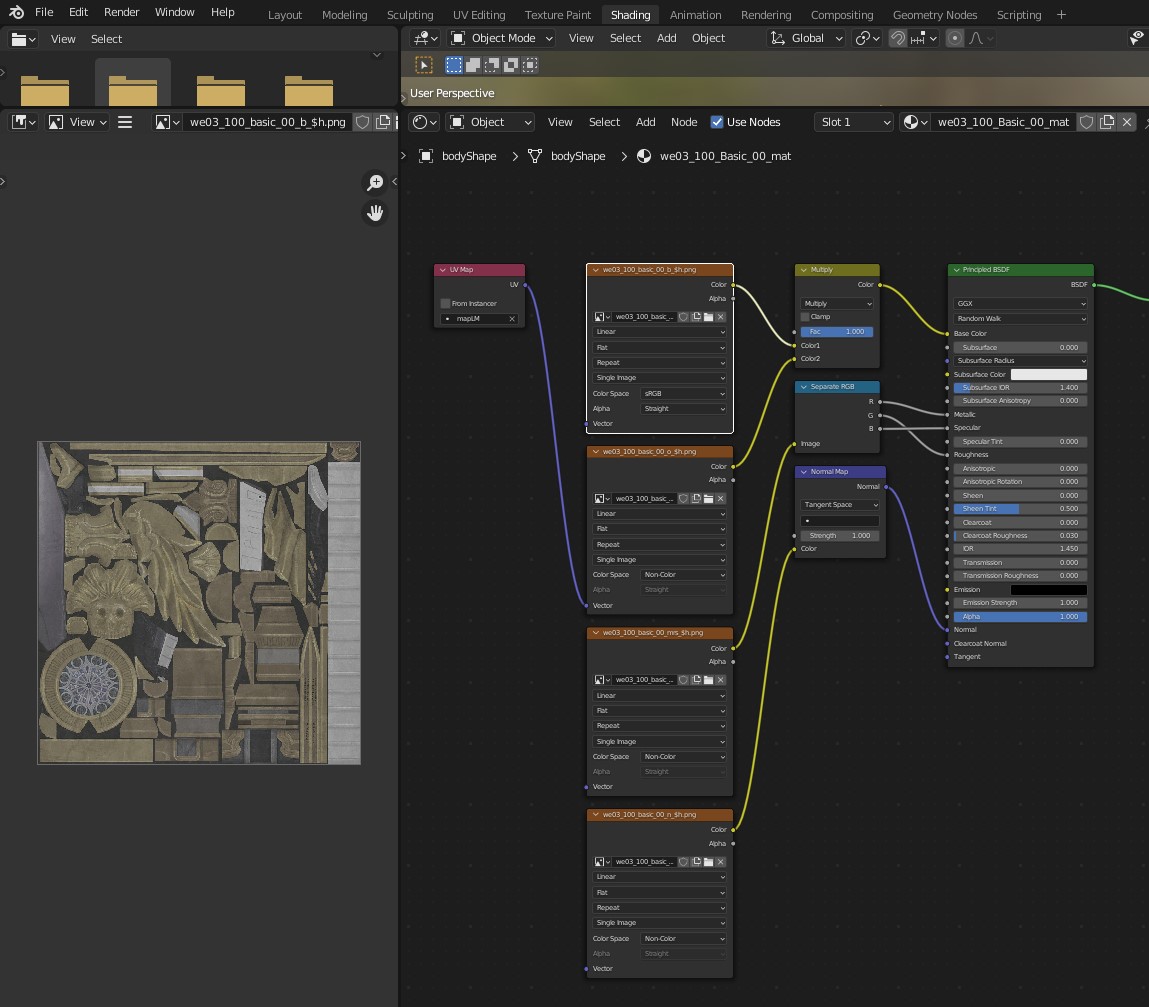The height and width of the screenshot is (1007, 1149).
Task: Select the pan hand tool icon
Action: click(375, 213)
